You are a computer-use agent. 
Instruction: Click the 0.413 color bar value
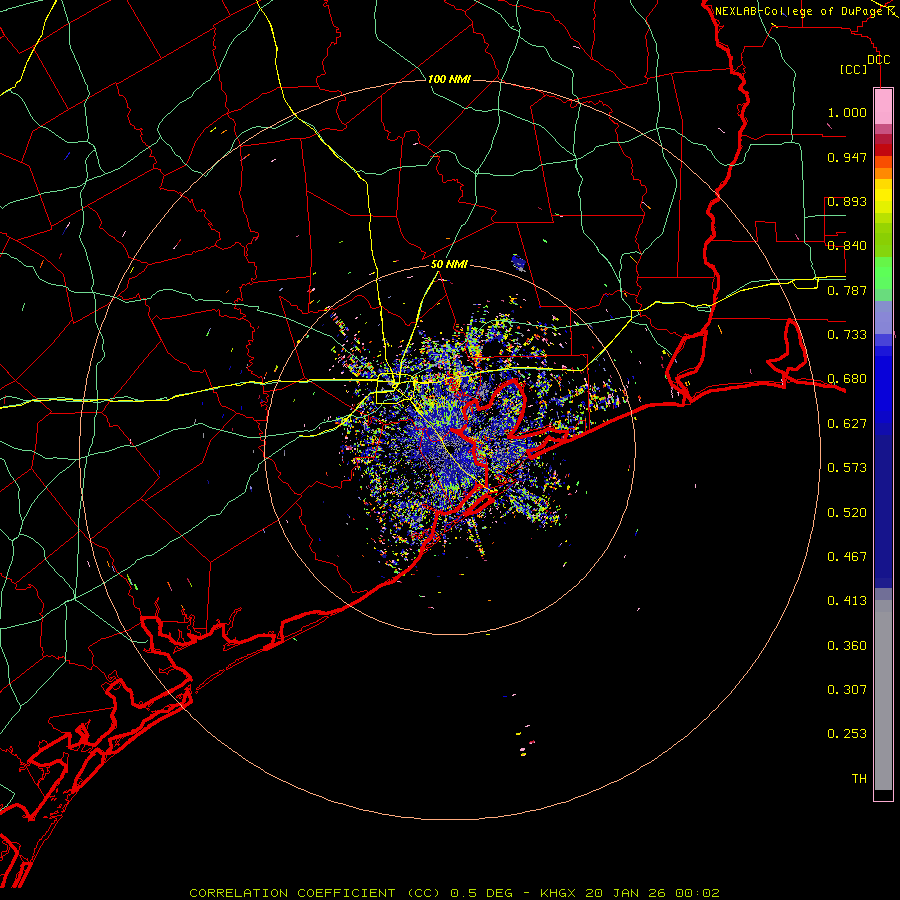847,600
